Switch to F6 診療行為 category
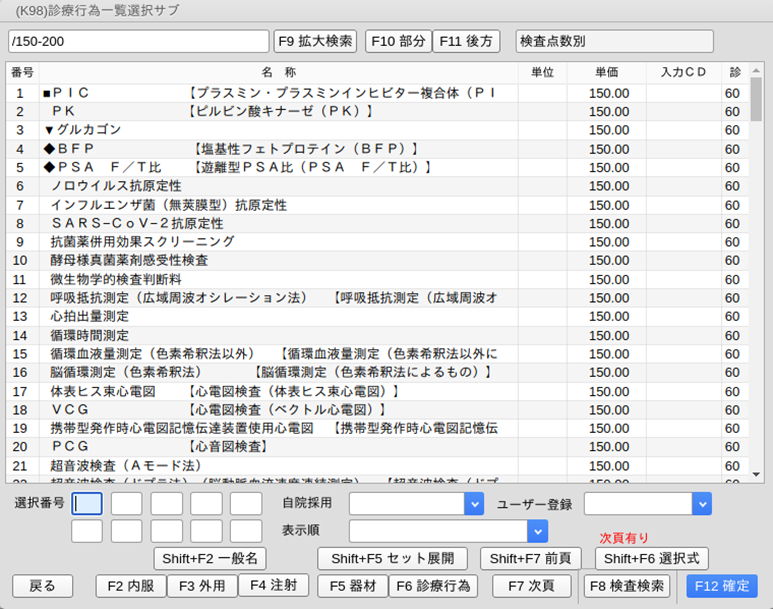This screenshot has height=609, width=773. pos(432,586)
